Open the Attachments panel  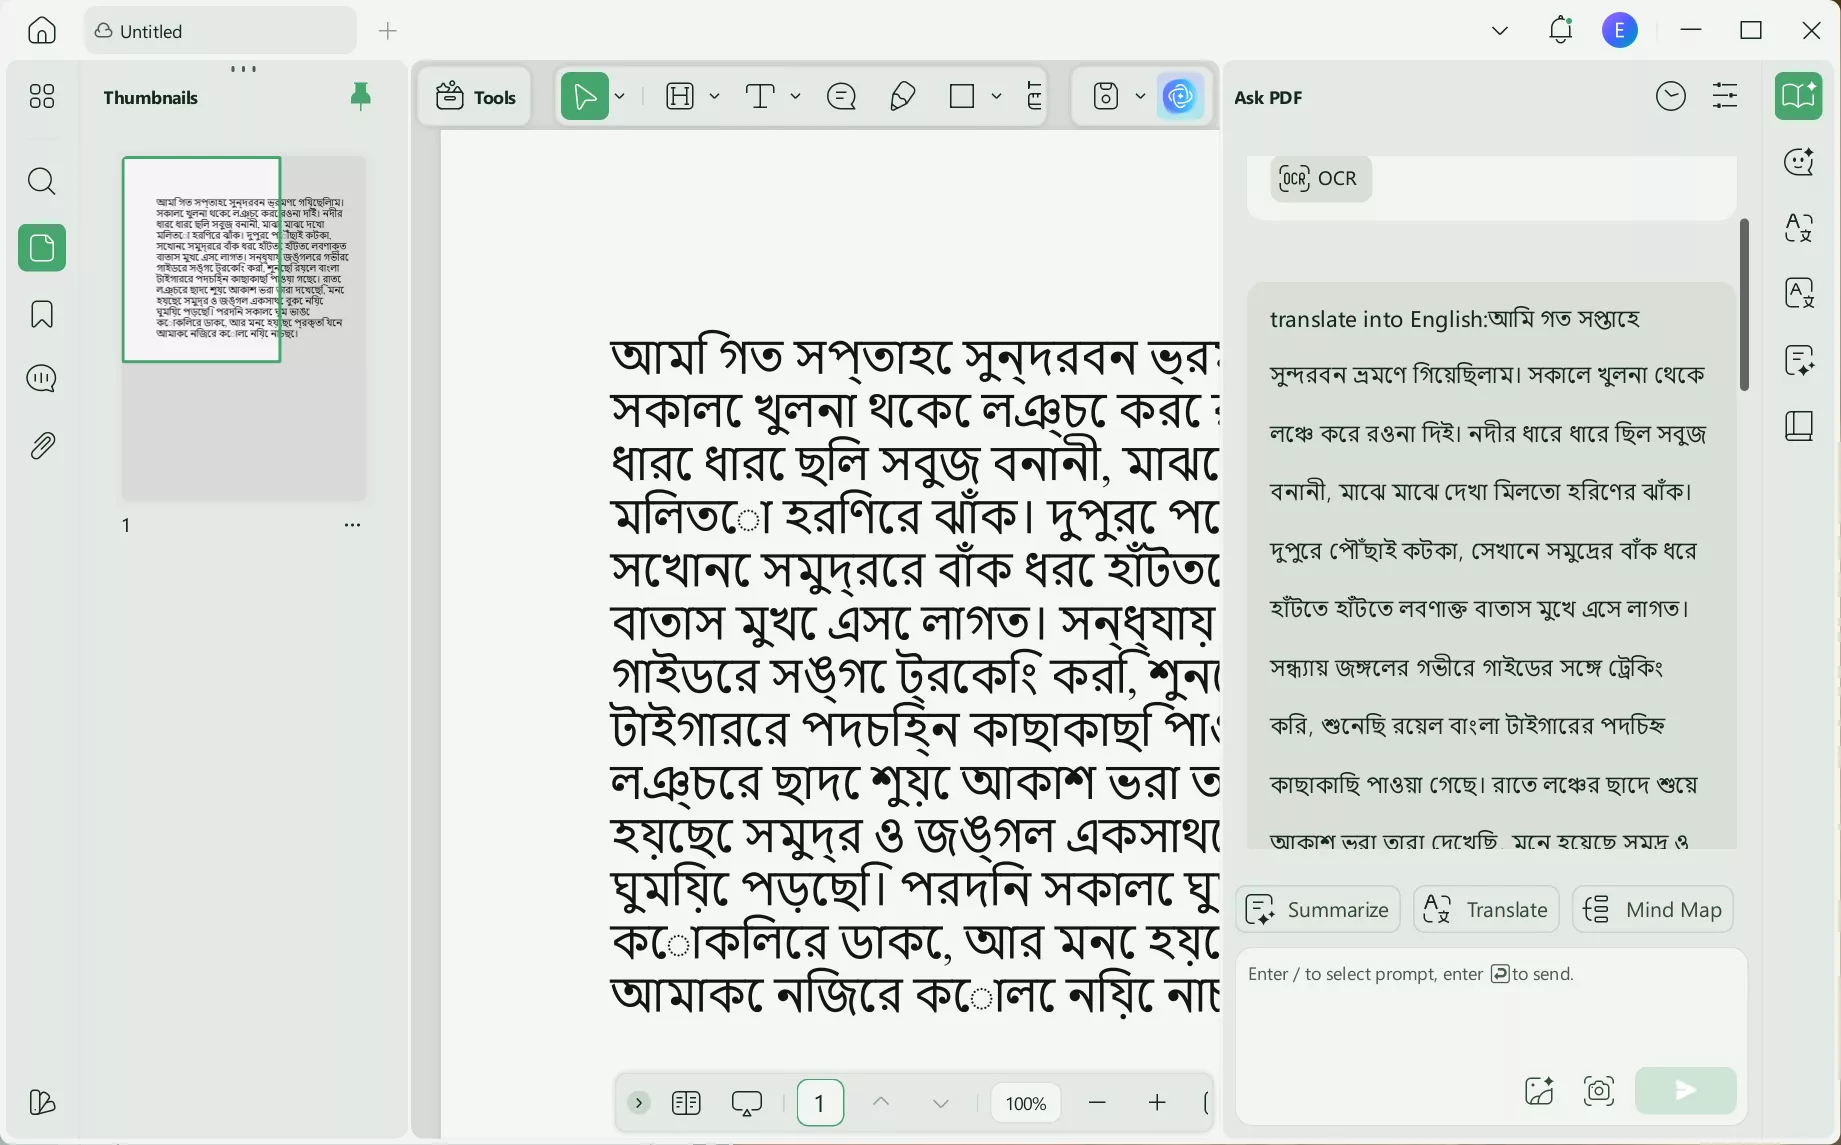click(41, 445)
